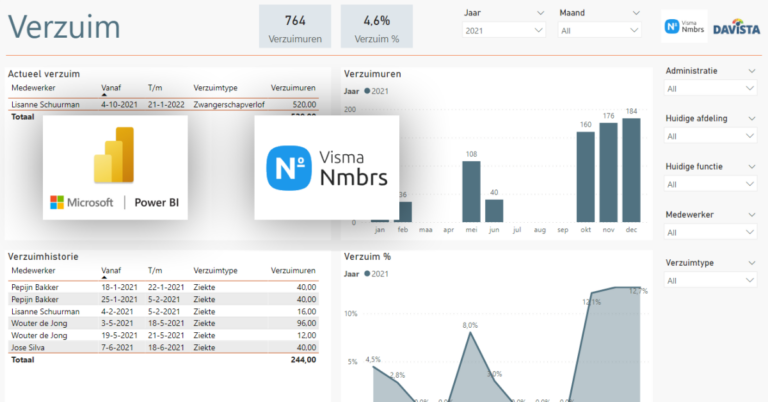Click the large Visma Nmbrs logo card

coord(327,167)
